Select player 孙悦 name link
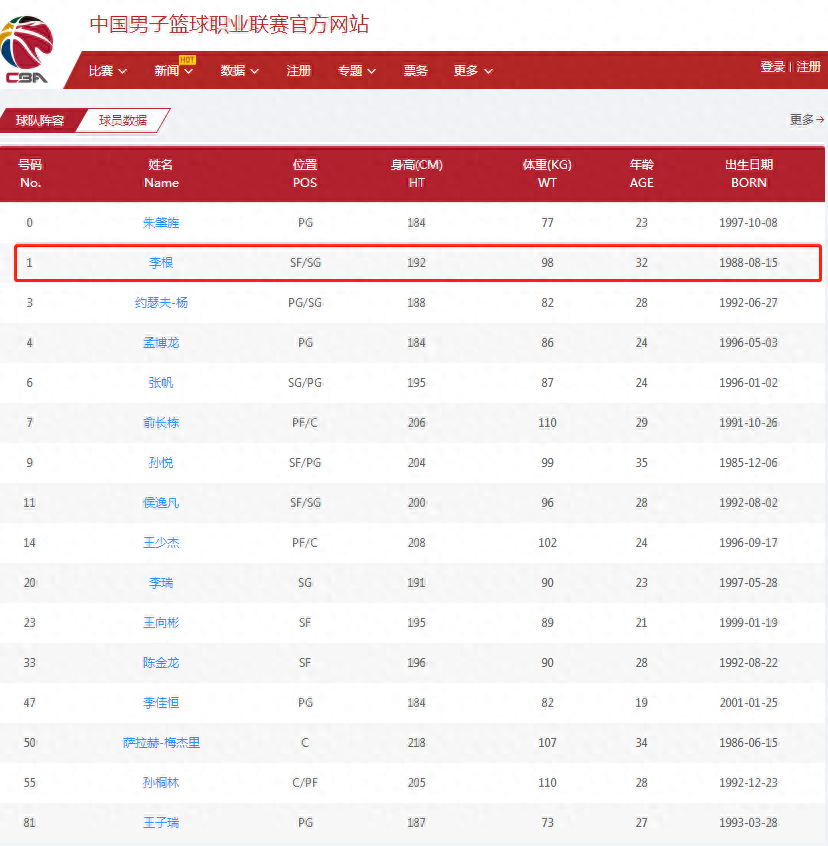 (x=161, y=463)
